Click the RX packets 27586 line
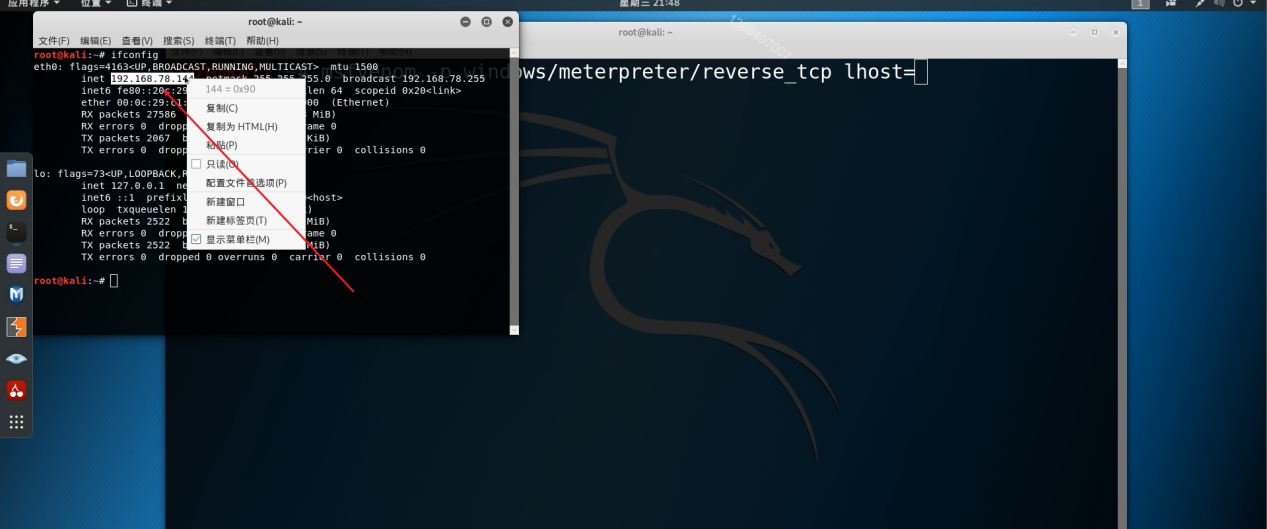The width and height of the screenshot is (1267, 529). [x=128, y=114]
